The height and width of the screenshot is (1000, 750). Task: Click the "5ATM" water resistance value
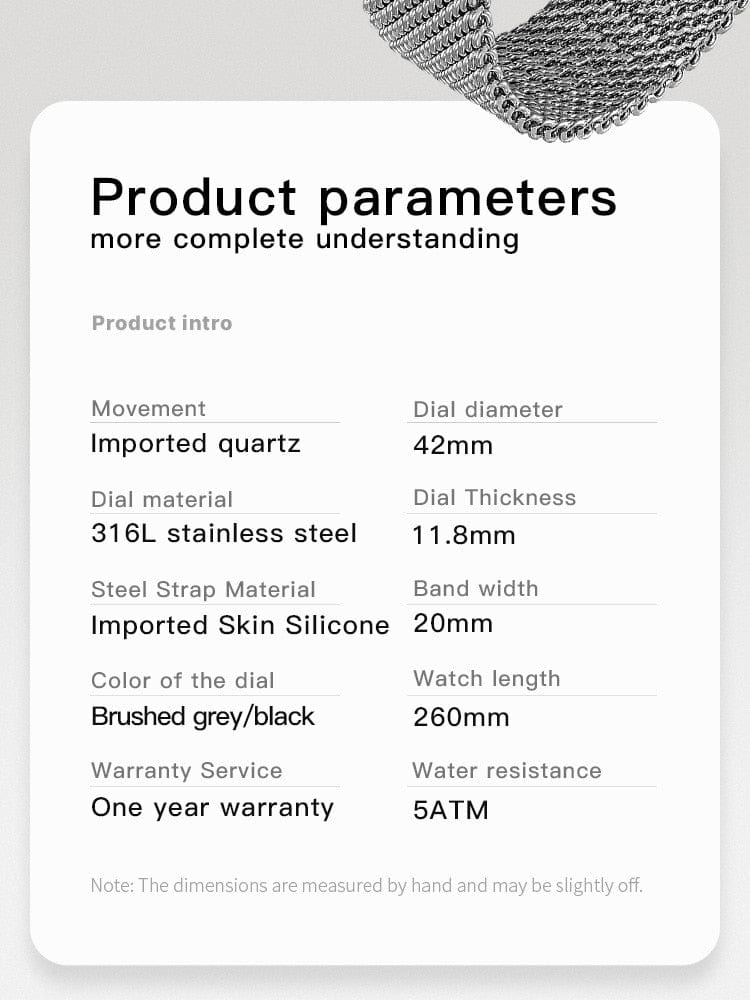pos(451,809)
